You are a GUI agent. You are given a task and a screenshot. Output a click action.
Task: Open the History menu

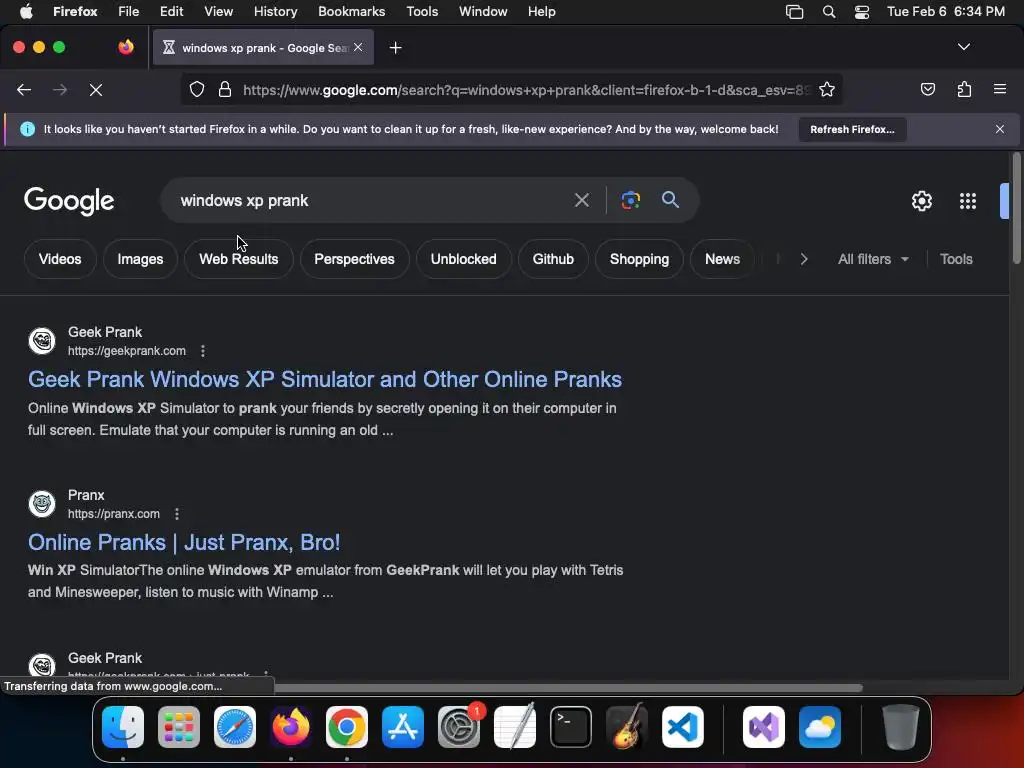click(275, 11)
